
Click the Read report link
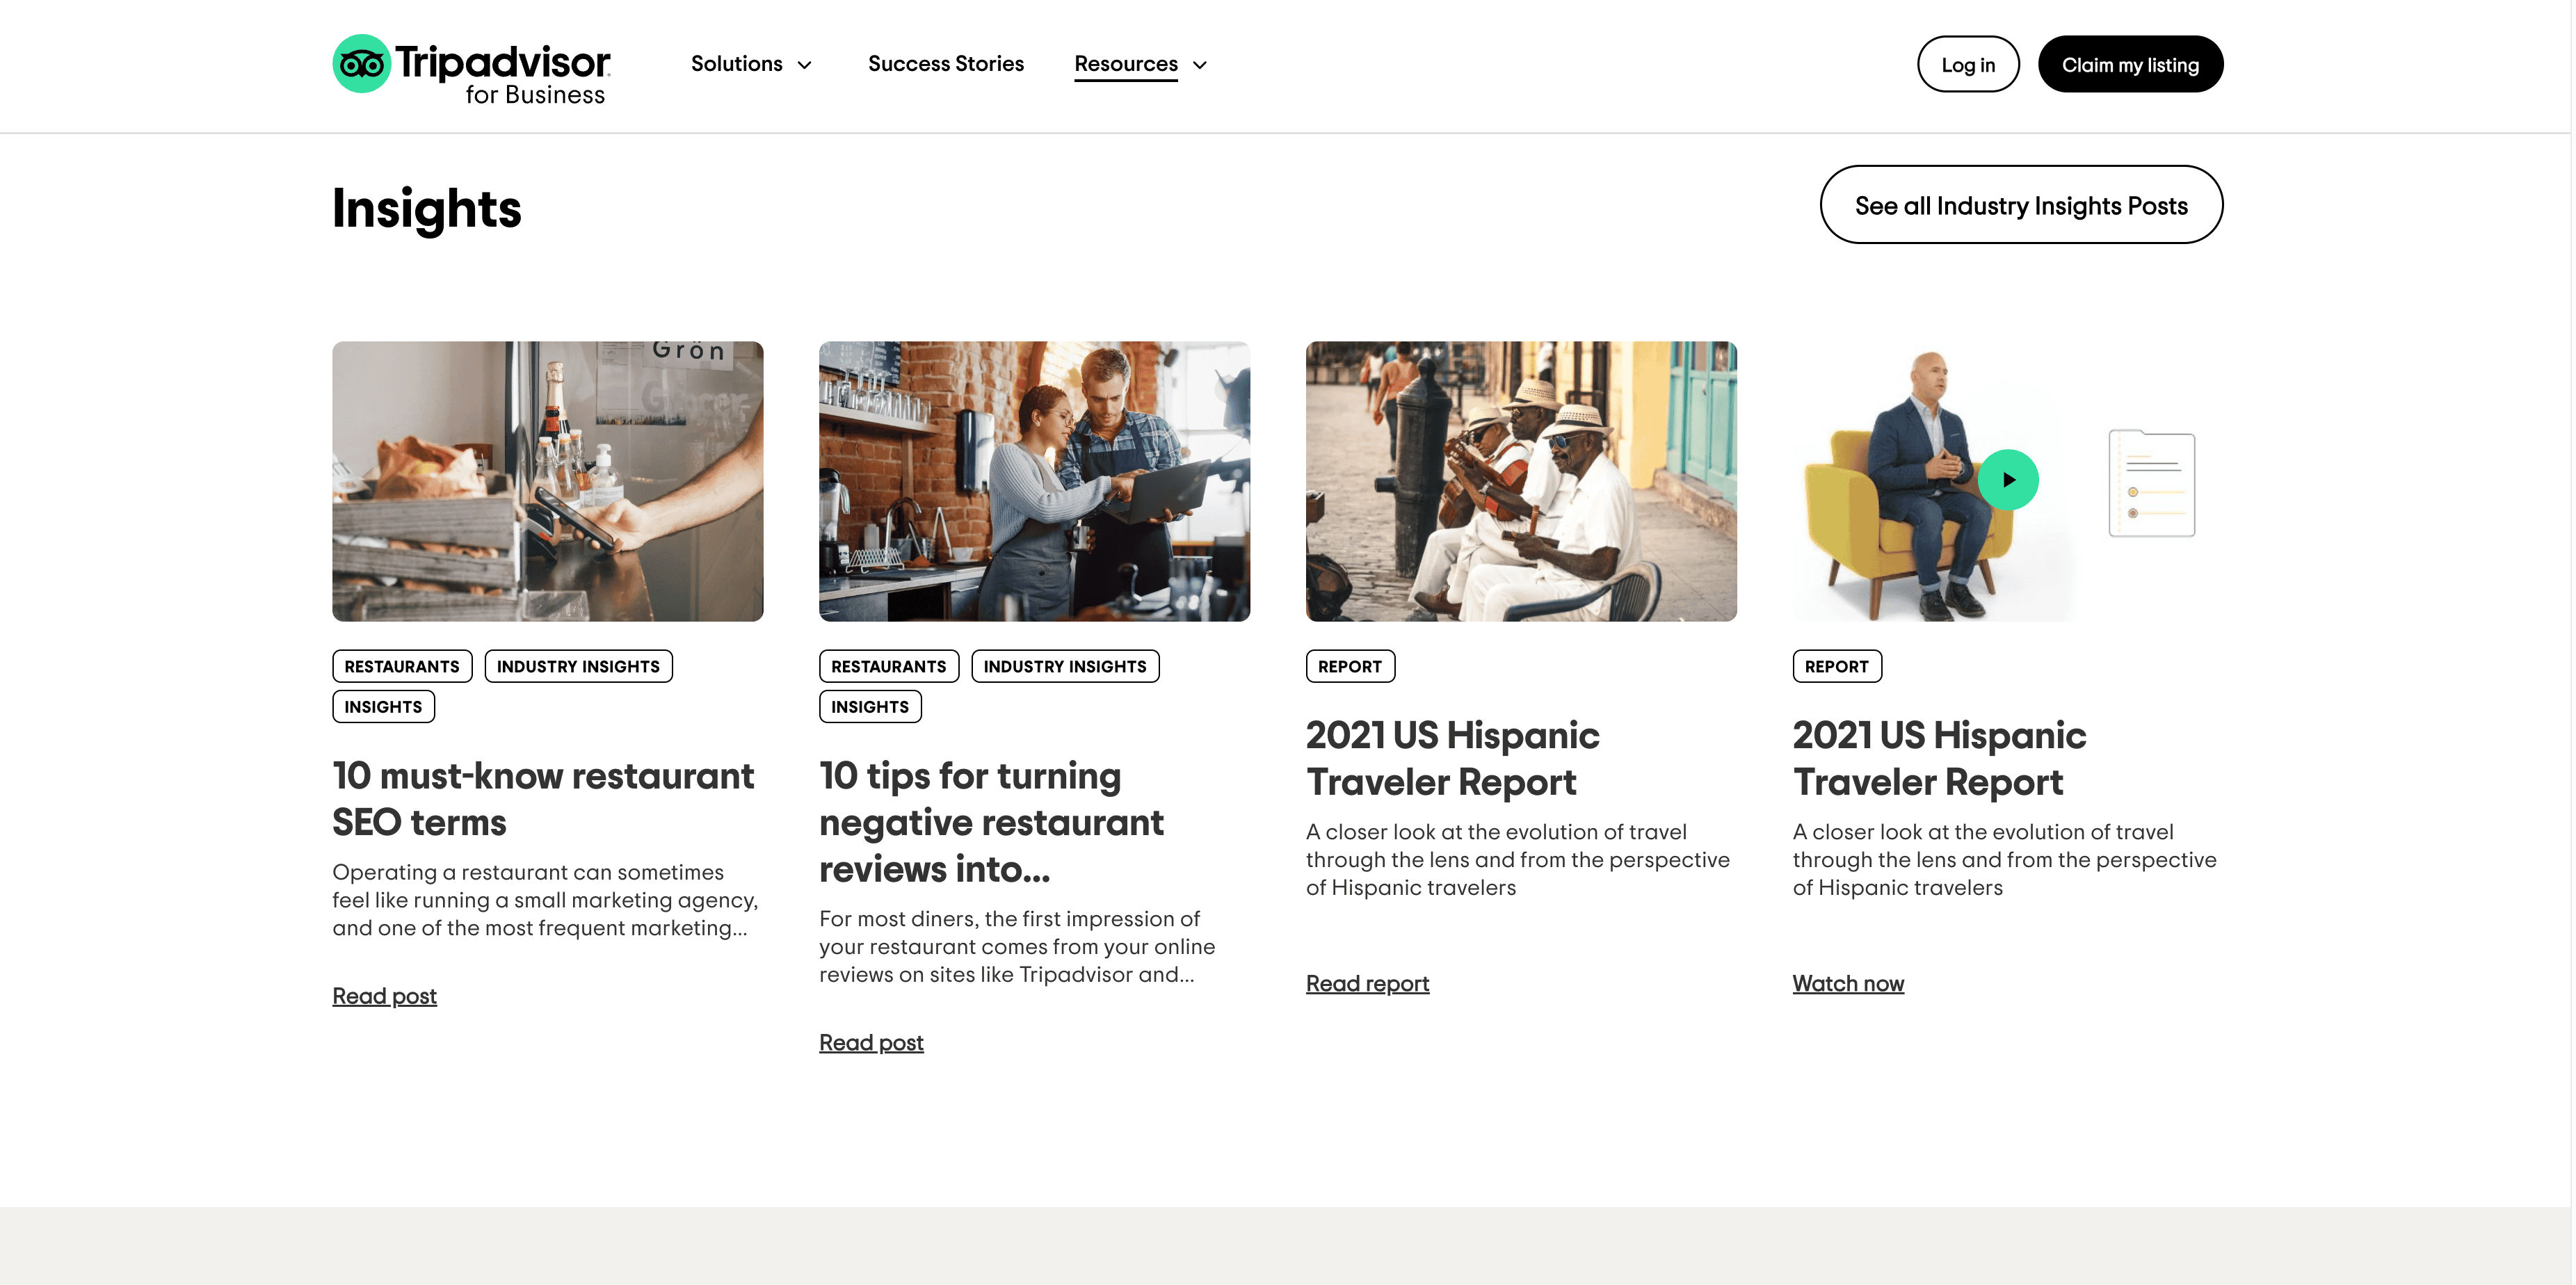(x=1366, y=984)
